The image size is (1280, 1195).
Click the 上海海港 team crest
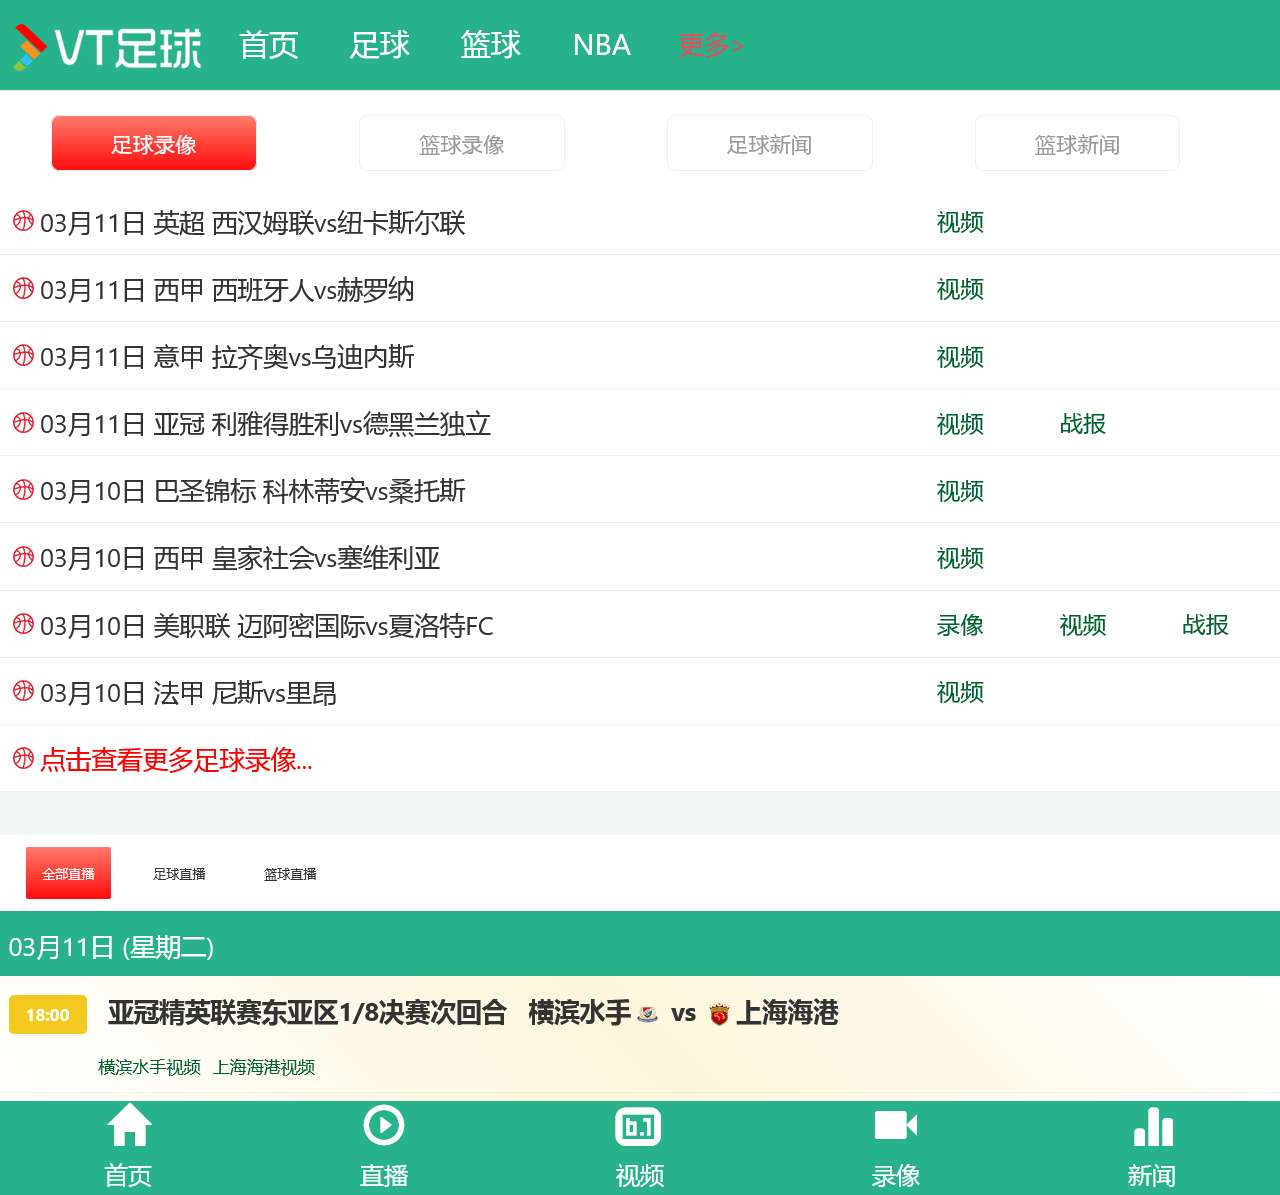click(x=719, y=1015)
